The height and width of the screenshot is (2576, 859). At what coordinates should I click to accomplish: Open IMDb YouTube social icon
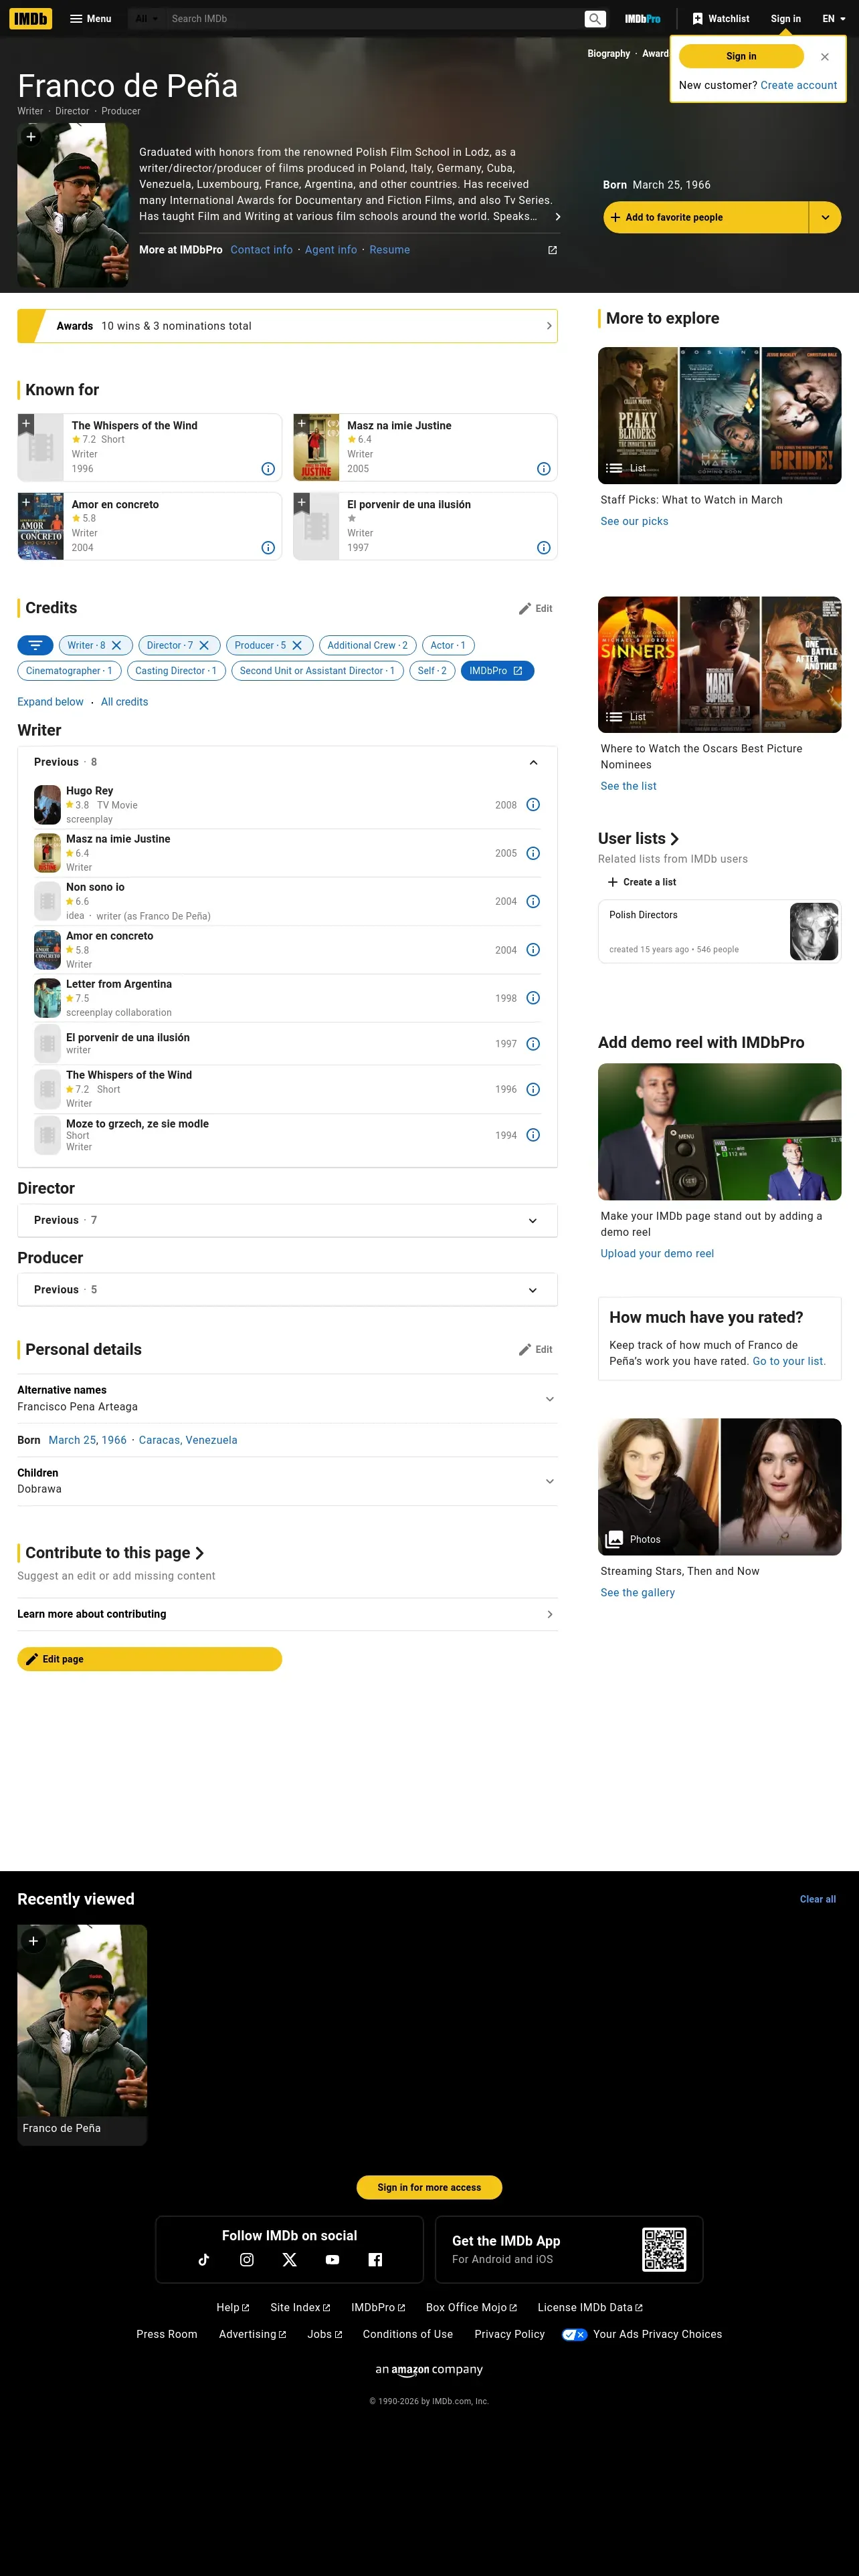point(332,2259)
